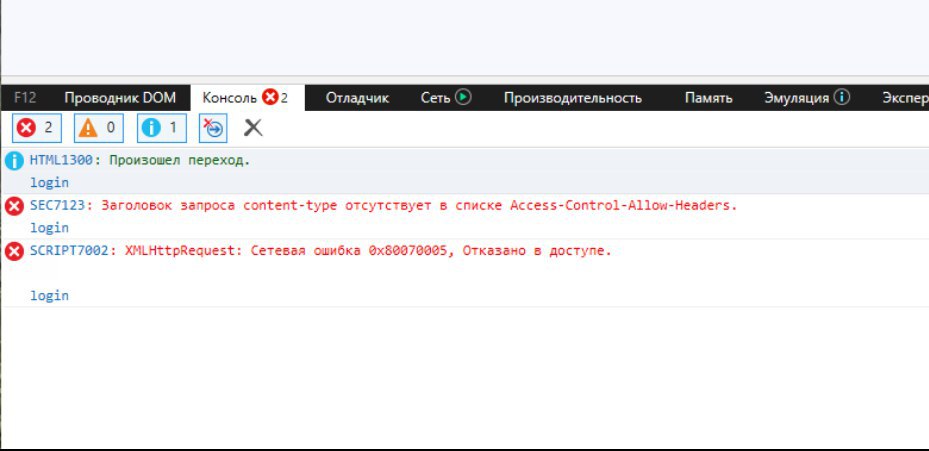The image size is (929, 451).
Task: Click the HTML1300 message code link
Action: point(61,160)
